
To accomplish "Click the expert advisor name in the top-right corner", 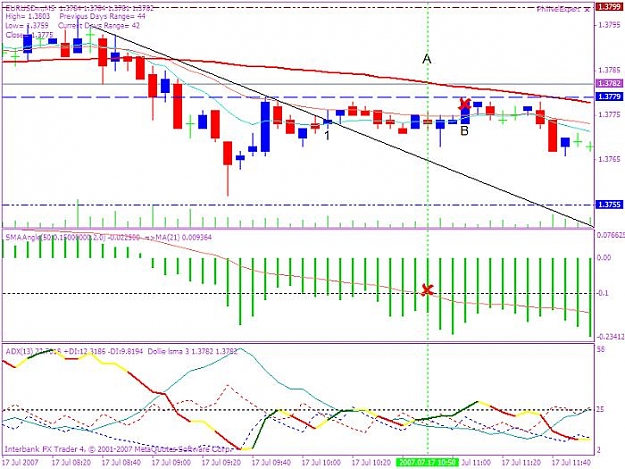I will pyautogui.click(x=558, y=10).
